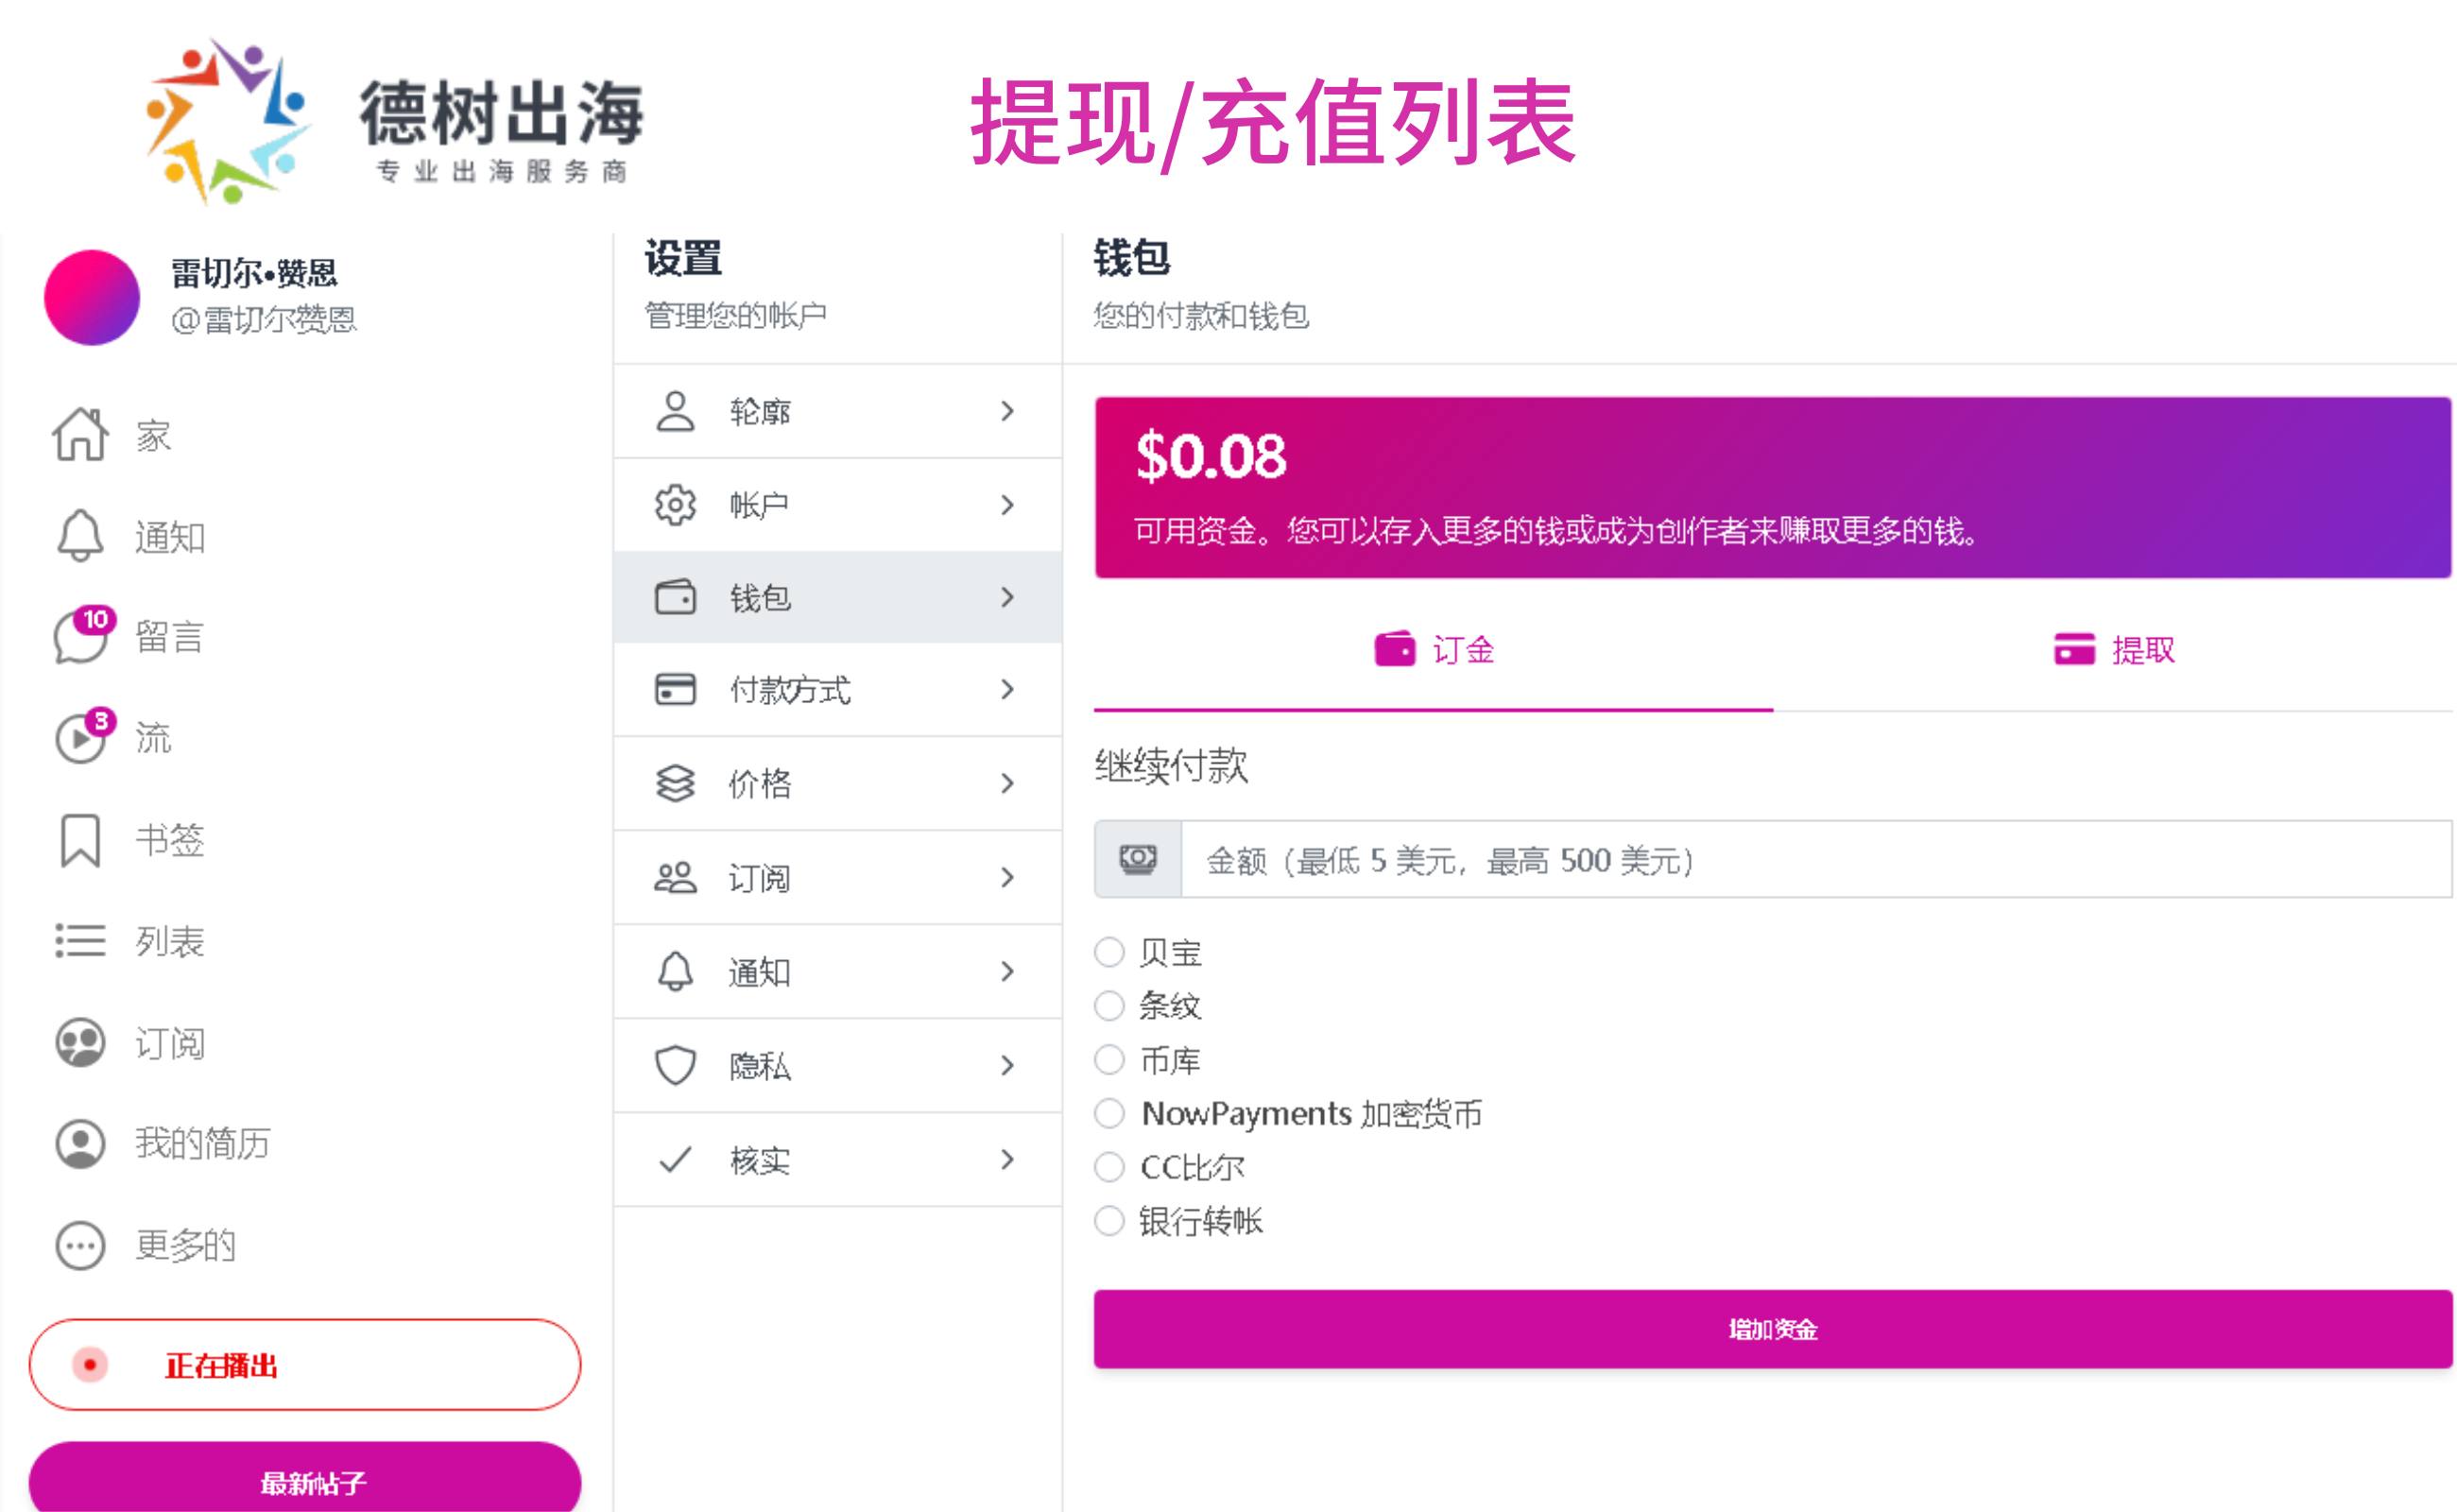Expand the Profile (轮廓) settings chevron
Image resolution: width=2457 pixels, height=1512 pixels.
(x=1007, y=411)
